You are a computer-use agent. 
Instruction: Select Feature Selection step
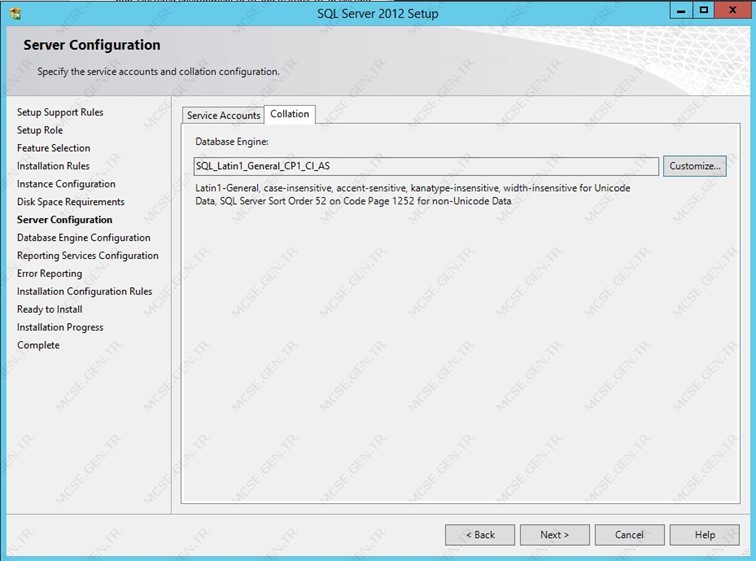[54, 148]
